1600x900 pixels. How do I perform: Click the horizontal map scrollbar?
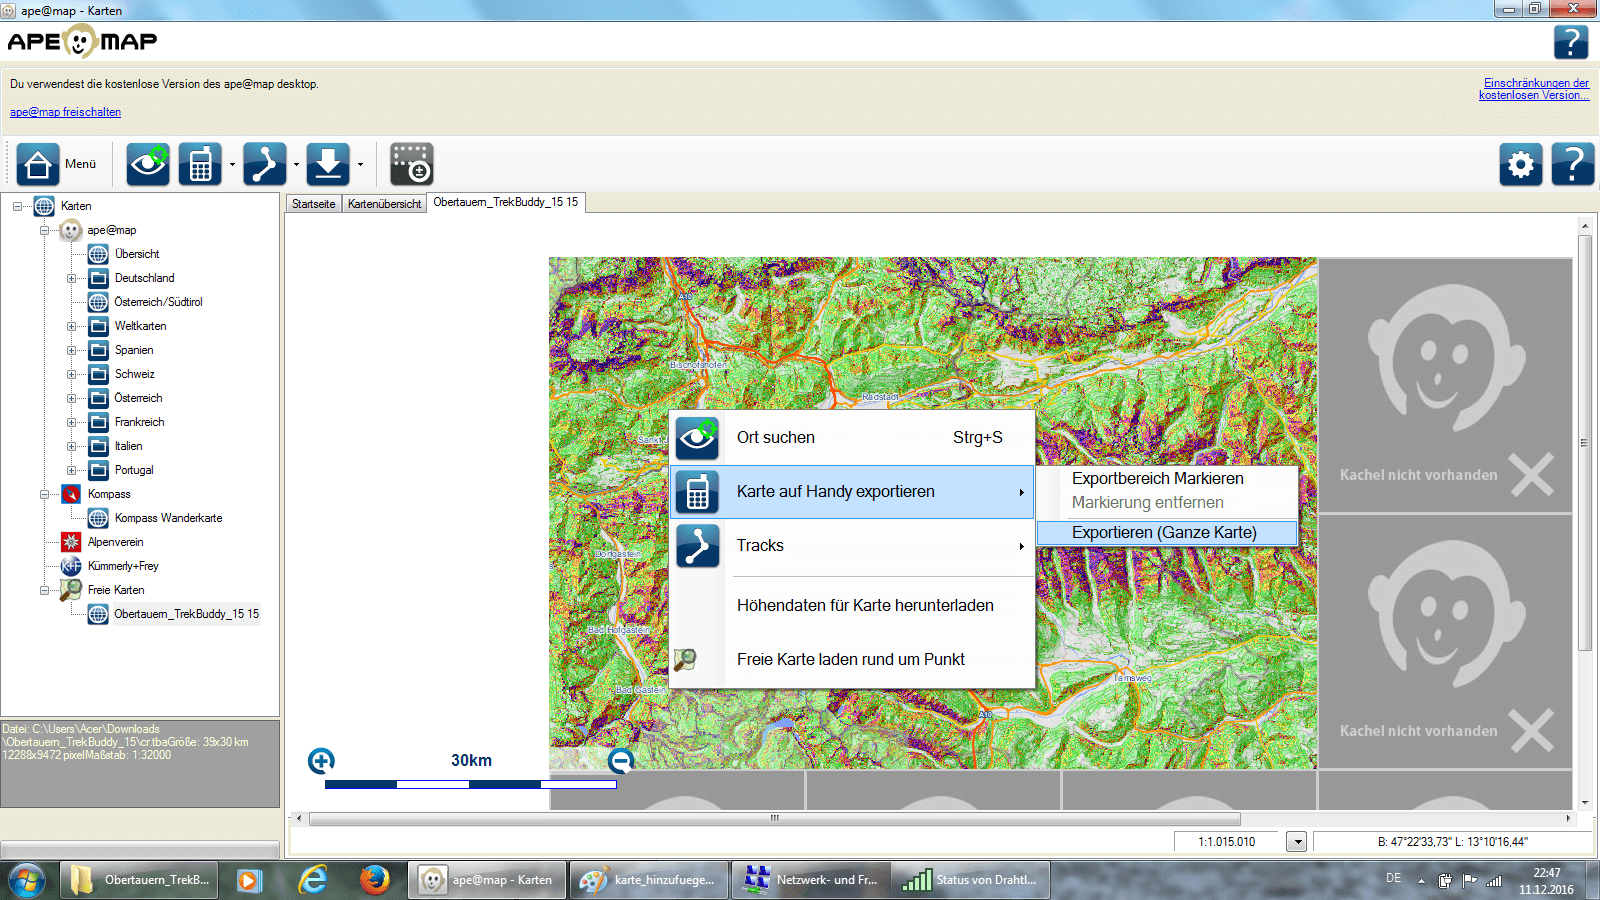pyautogui.click(x=774, y=818)
